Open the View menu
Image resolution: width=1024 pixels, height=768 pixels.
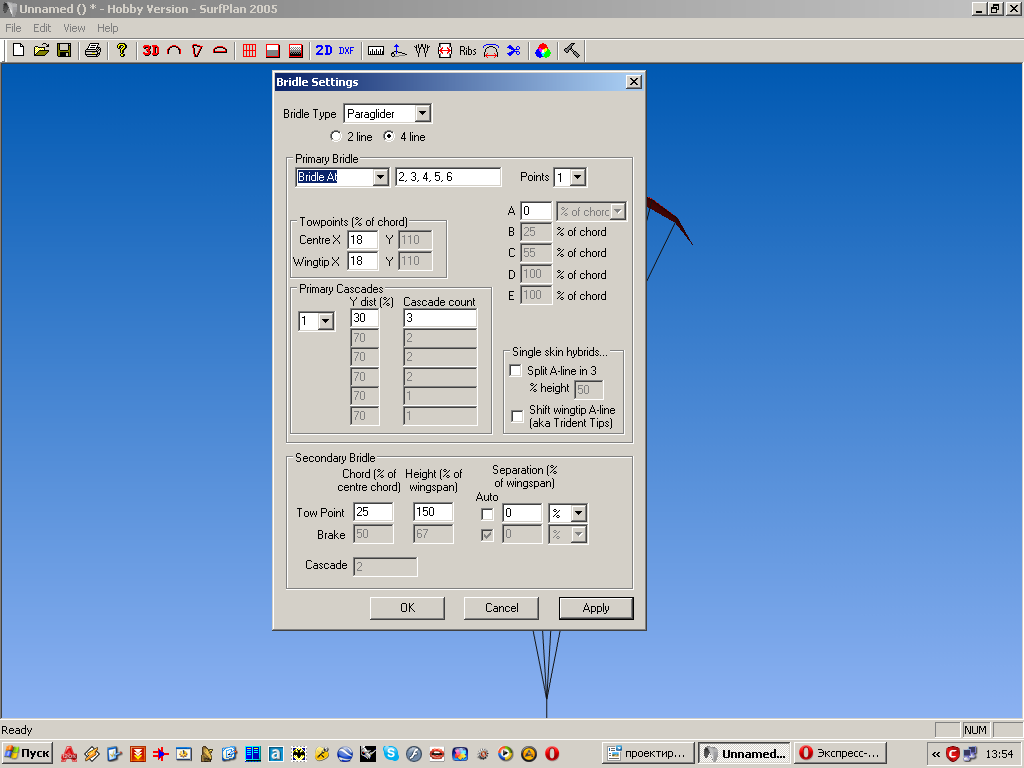click(x=74, y=28)
